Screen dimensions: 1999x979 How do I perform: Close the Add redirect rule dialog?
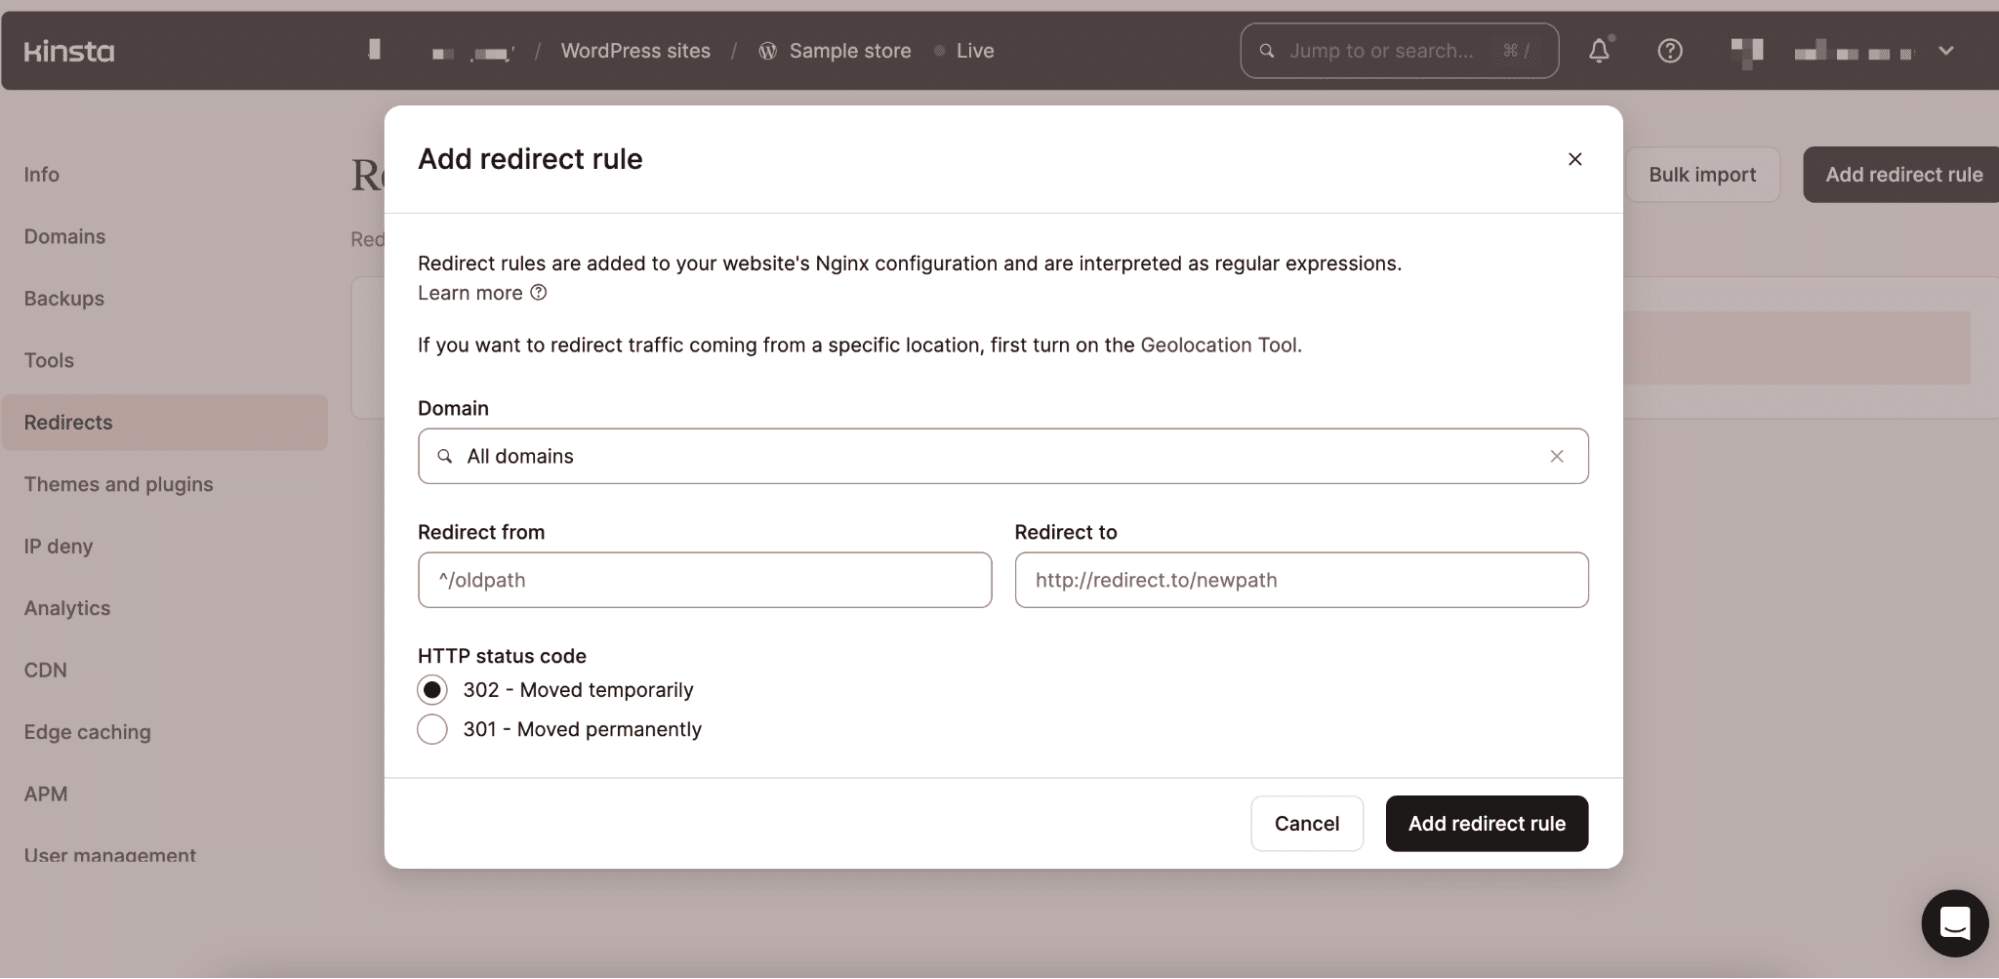pyautogui.click(x=1575, y=158)
